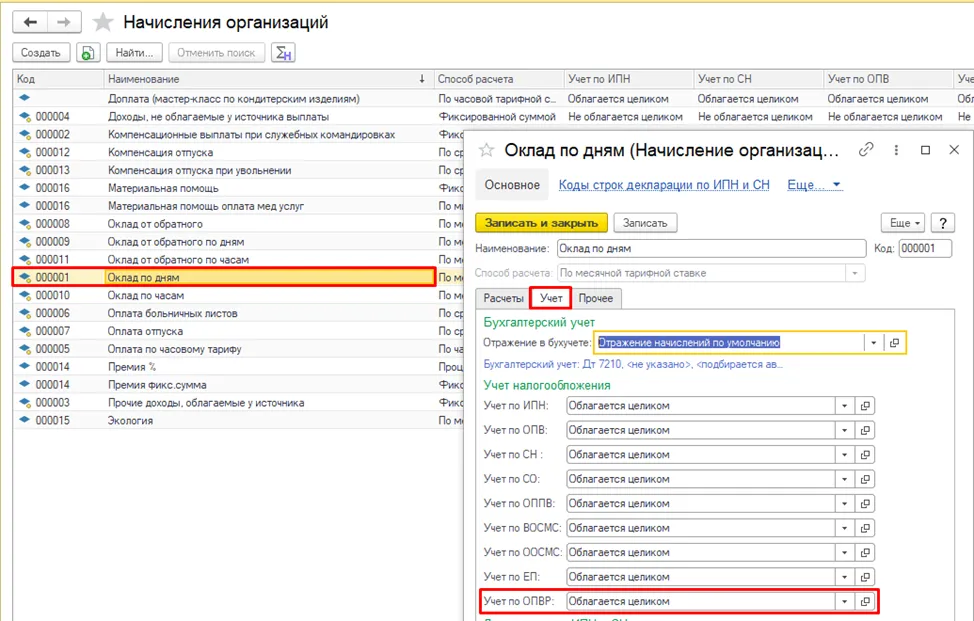
Task: Open the linked item for Учет по ОПВ
Action: tap(865, 430)
